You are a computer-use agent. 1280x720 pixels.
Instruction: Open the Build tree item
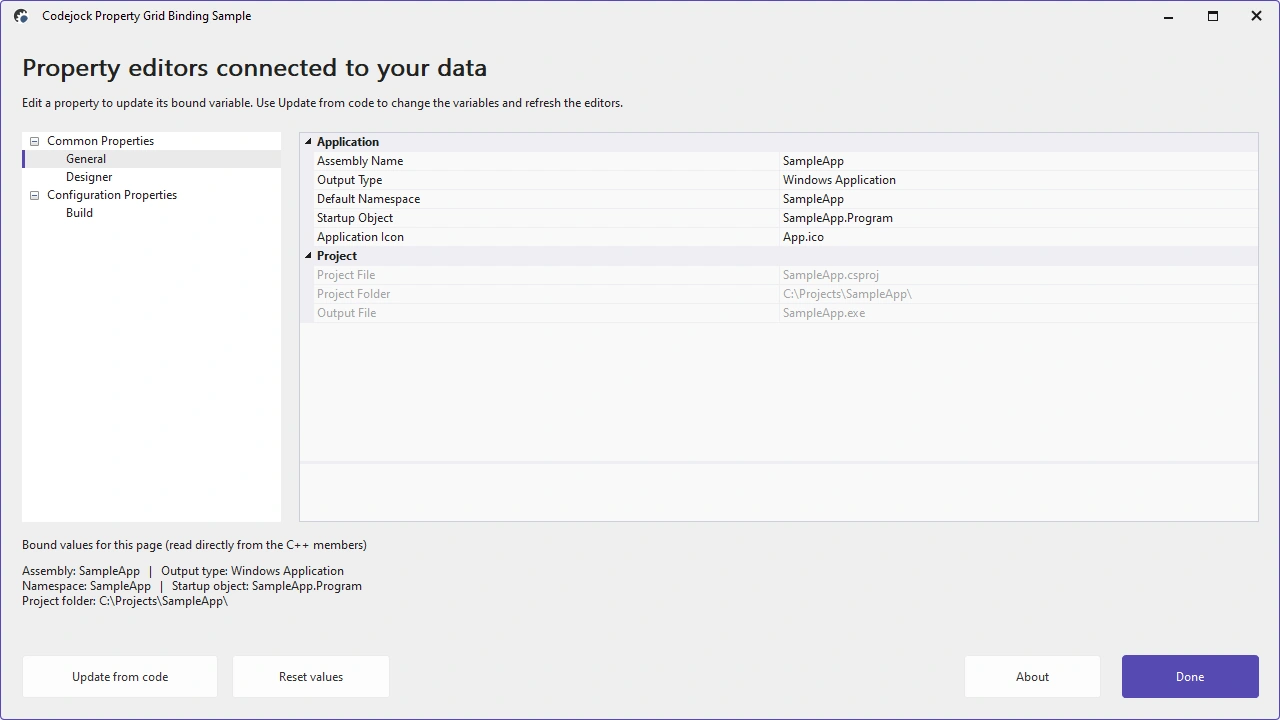(79, 213)
